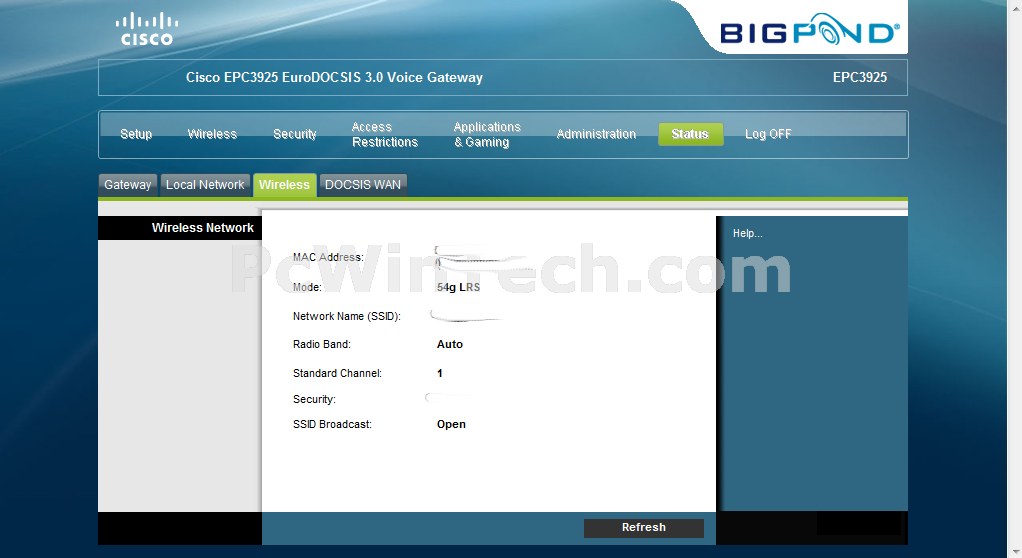Click the SSID Broadcast label
Screen dimensions: 1022x558
332,424
